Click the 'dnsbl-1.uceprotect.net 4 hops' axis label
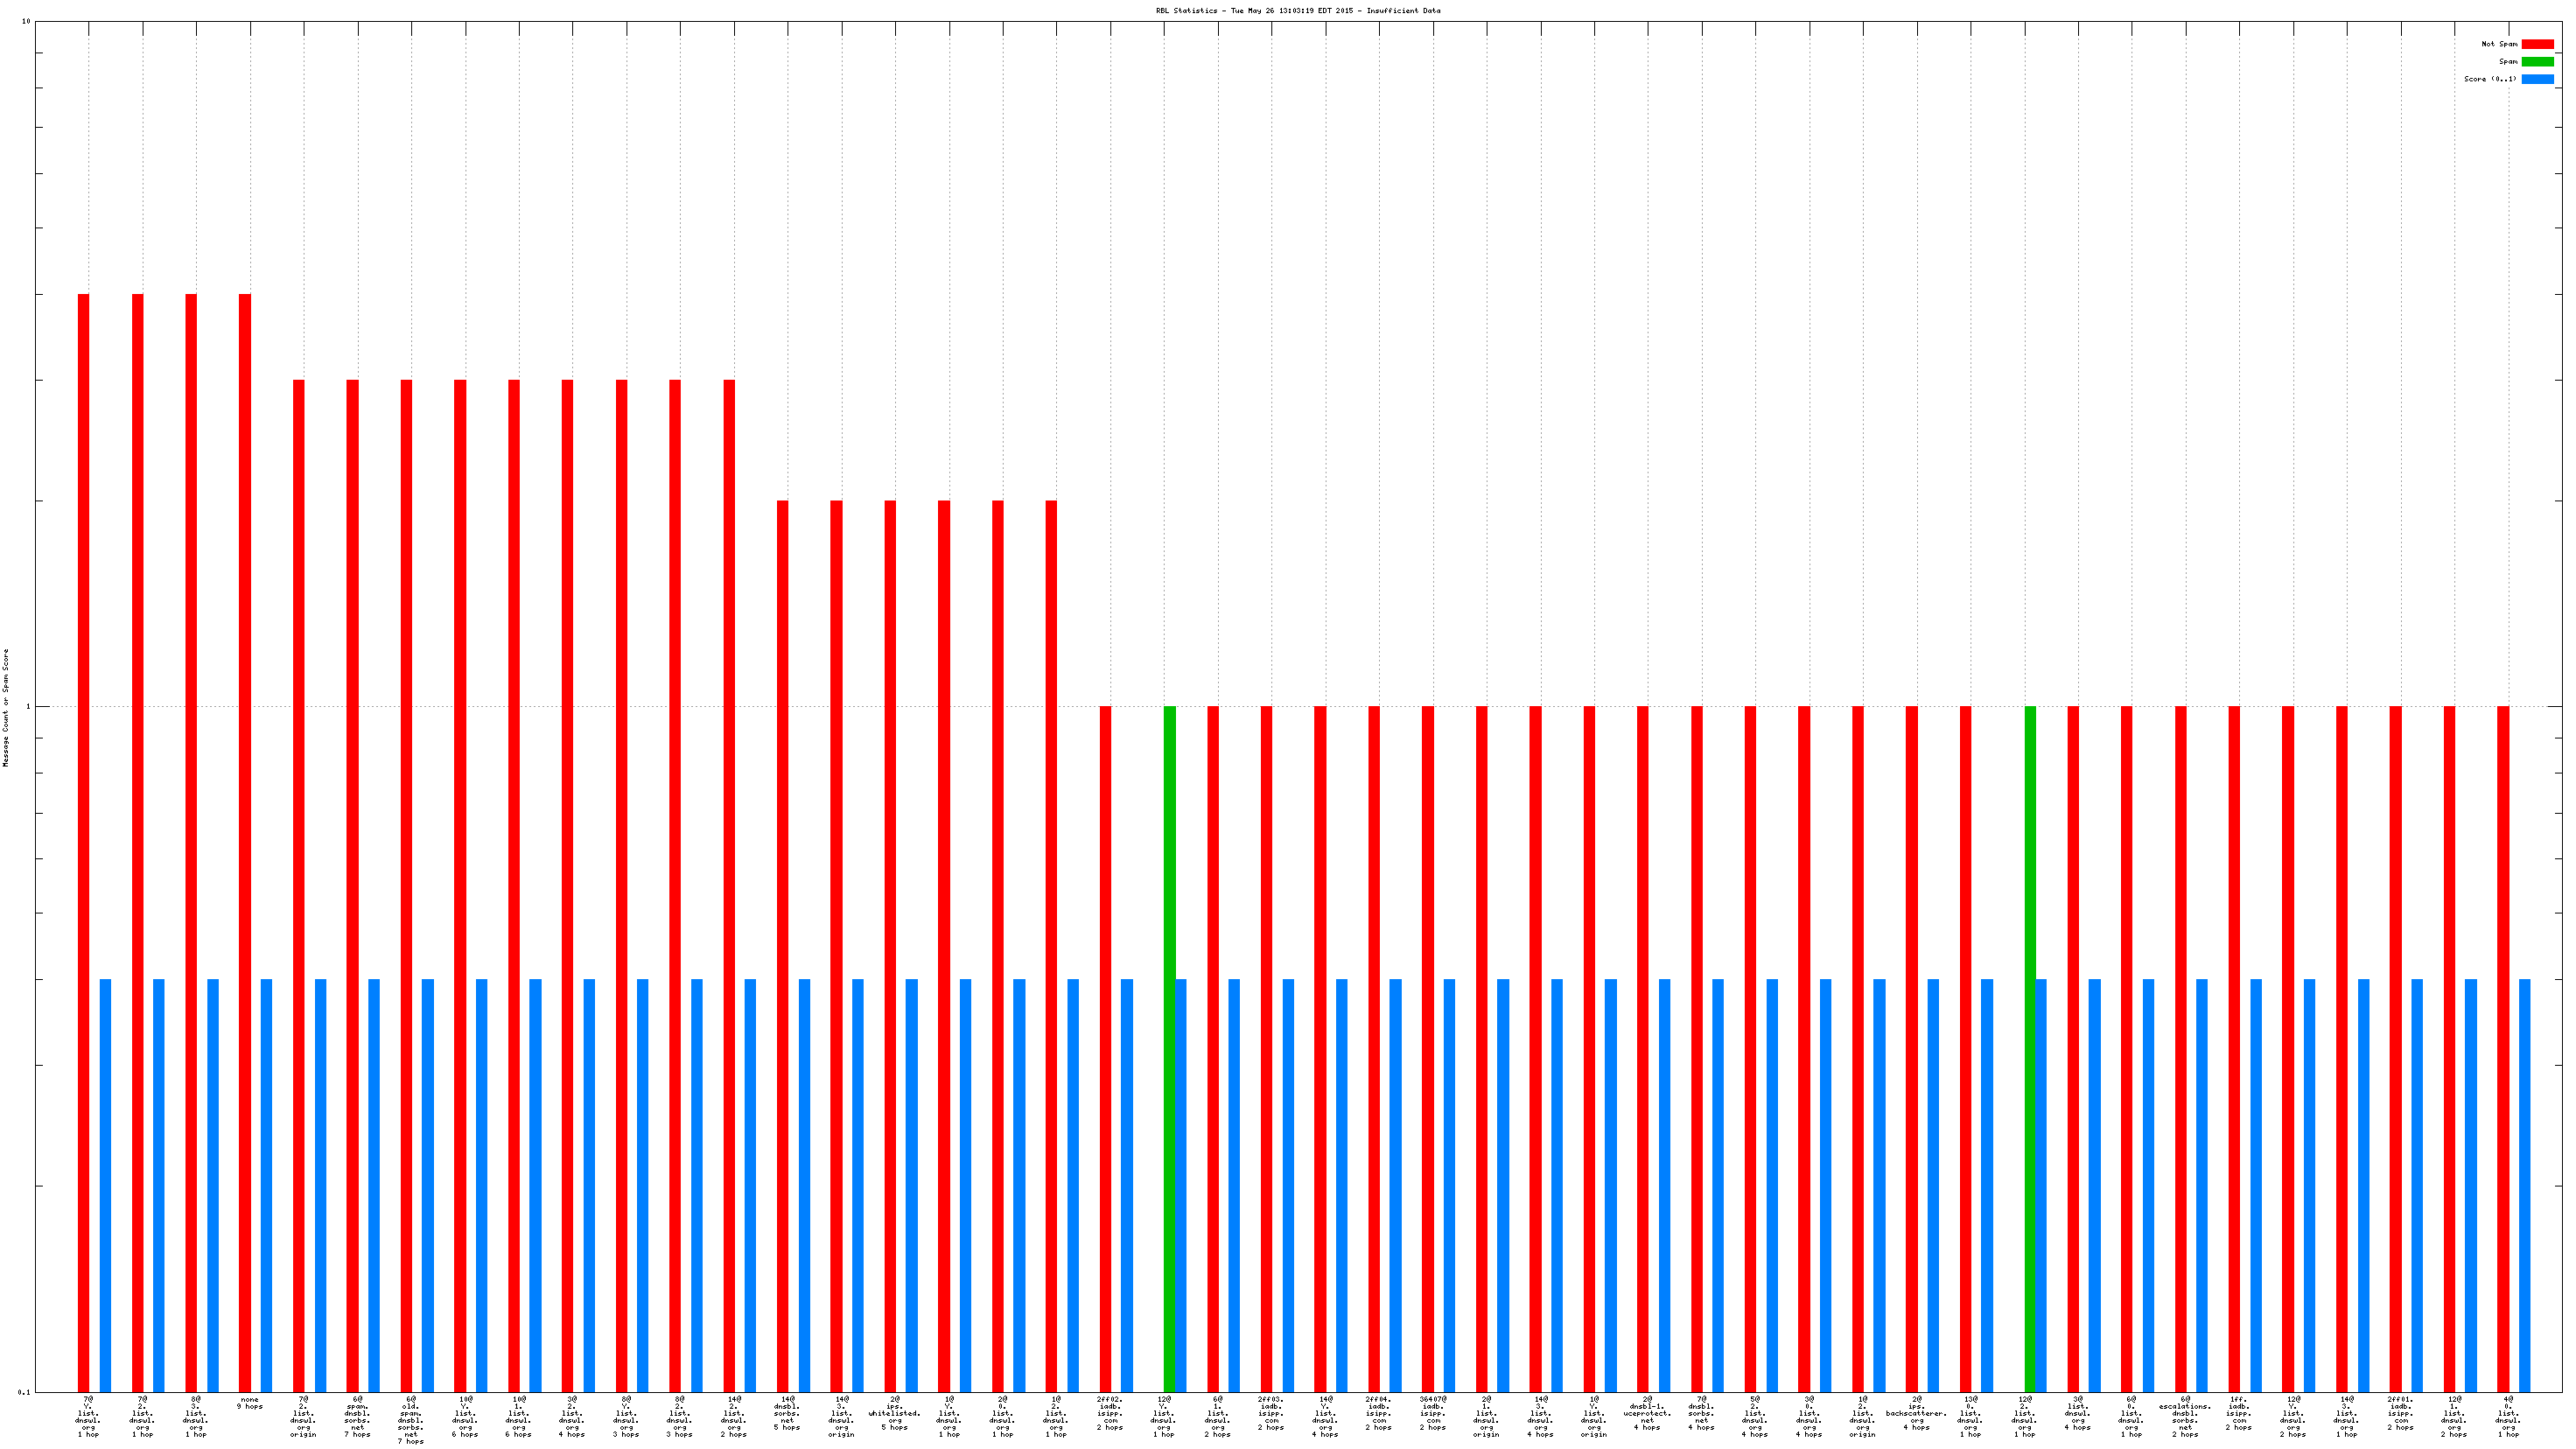 [x=1647, y=1413]
